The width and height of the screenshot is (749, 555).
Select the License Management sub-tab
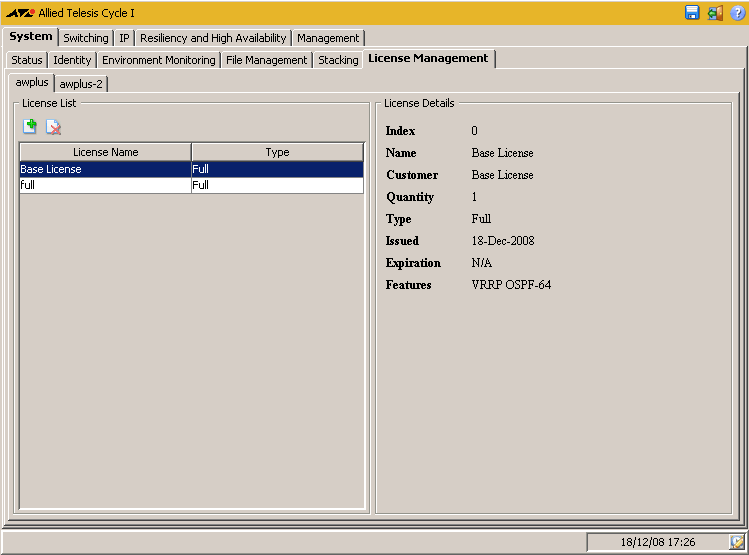point(428,58)
